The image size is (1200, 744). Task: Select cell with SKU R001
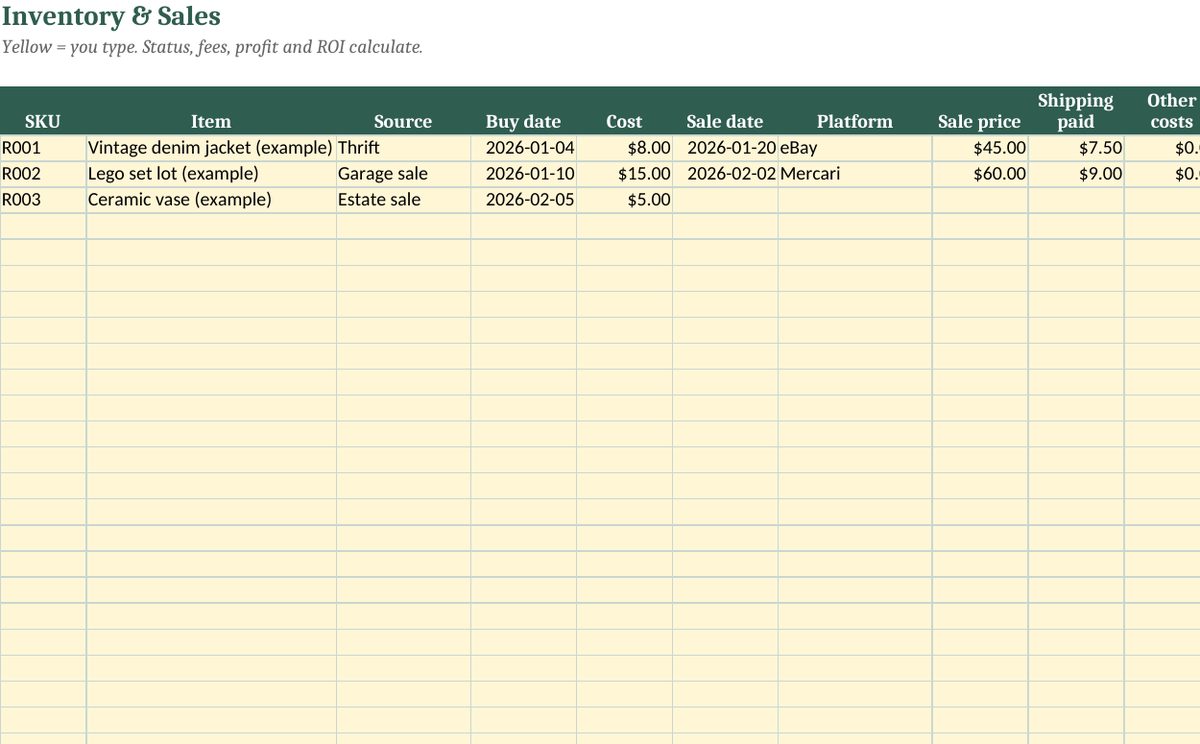(x=43, y=148)
